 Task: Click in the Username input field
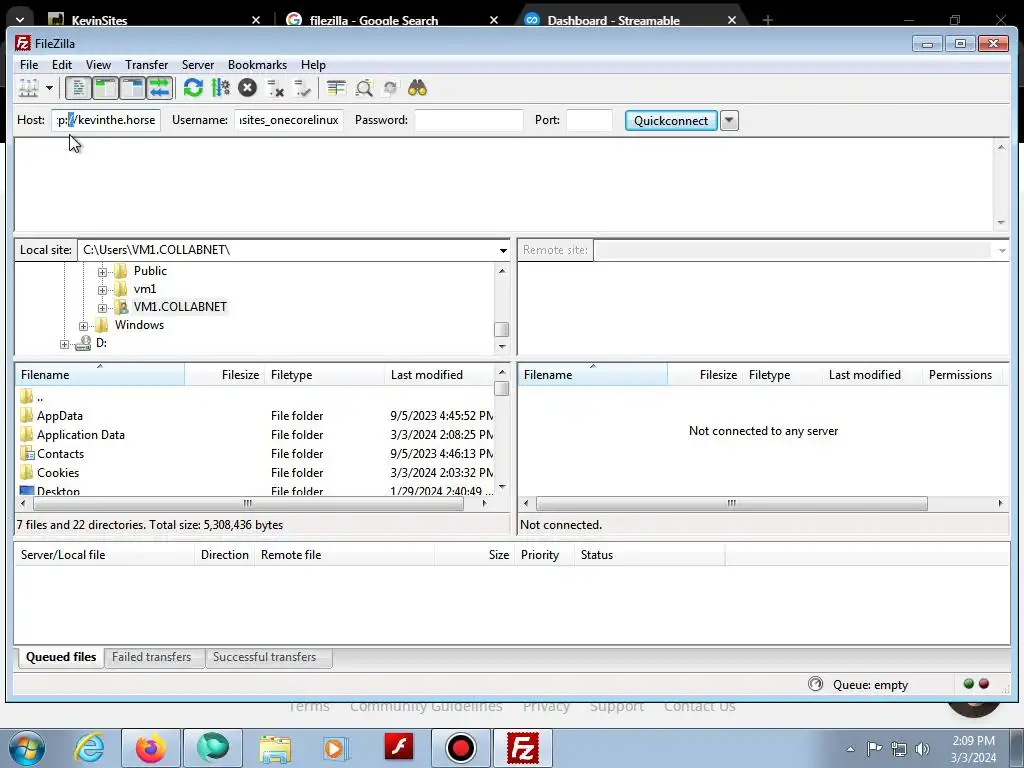tap(289, 120)
